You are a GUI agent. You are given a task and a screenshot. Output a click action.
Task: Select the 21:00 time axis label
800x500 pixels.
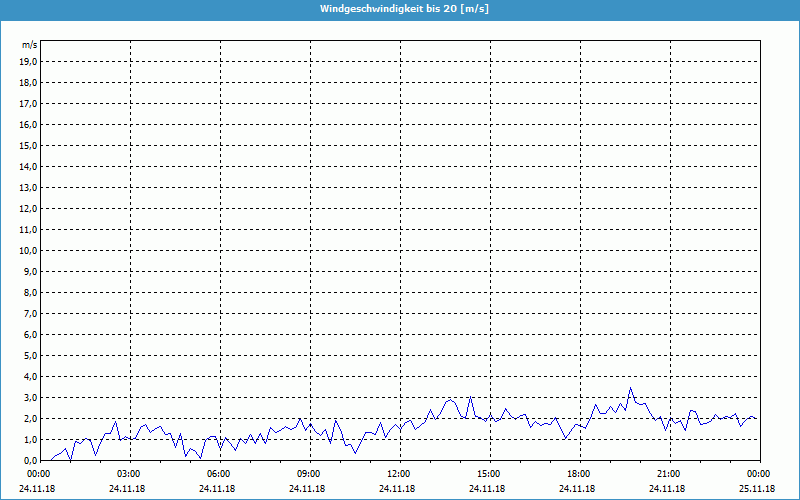668,474
